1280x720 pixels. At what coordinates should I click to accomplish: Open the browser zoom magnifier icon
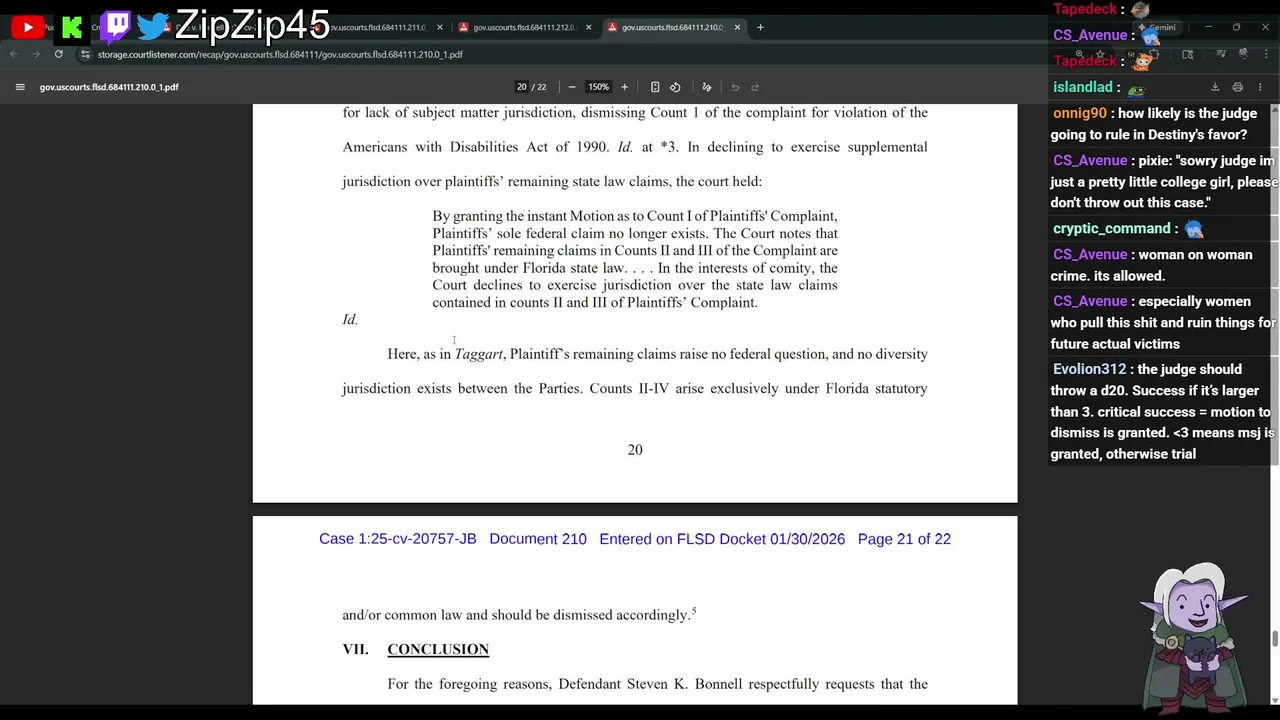(x=1079, y=54)
